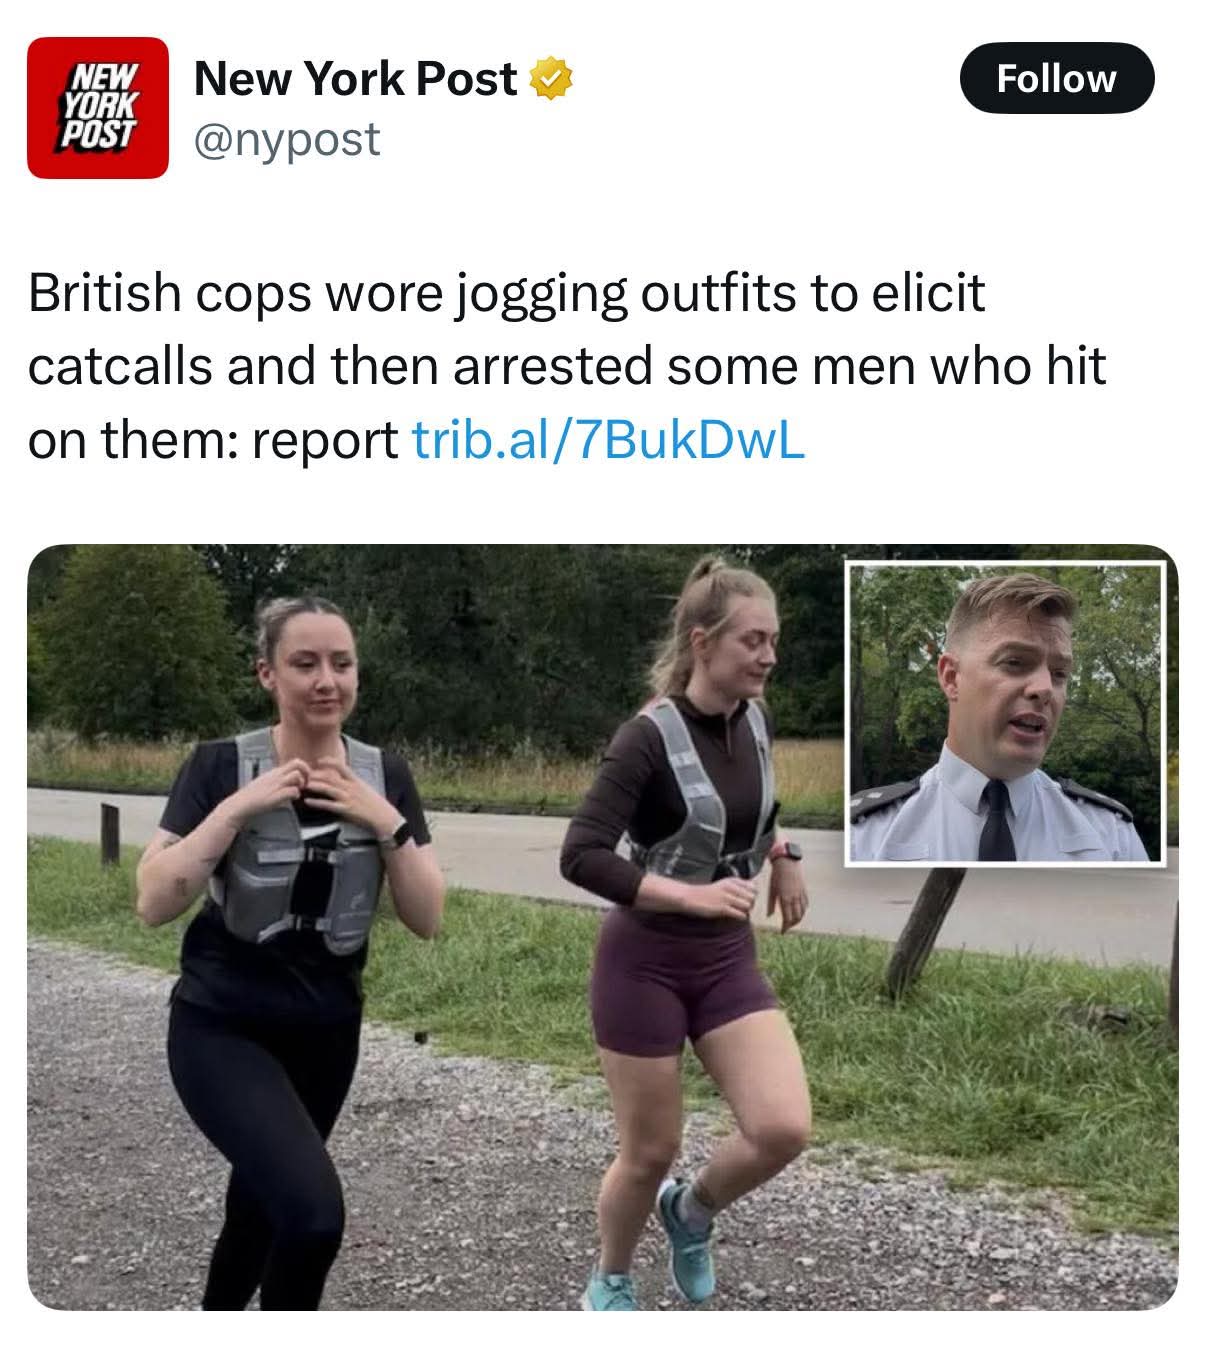
Task: Follow the New York Post account
Action: tap(1057, 78)
